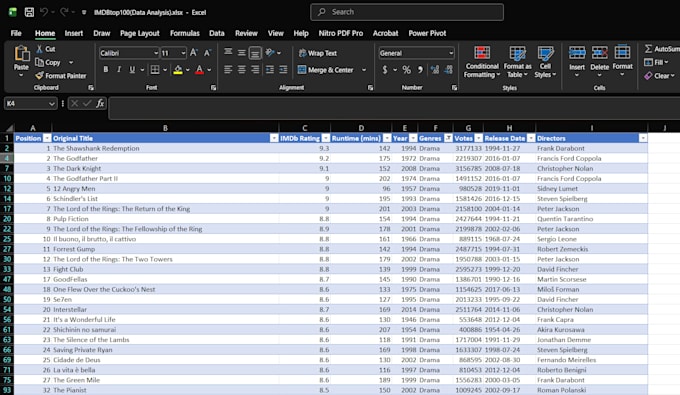Open Genres column filter button
Image resolution: width=680 pixels, height=395 pixels.
pyautogui.click(x=448, y=138)
